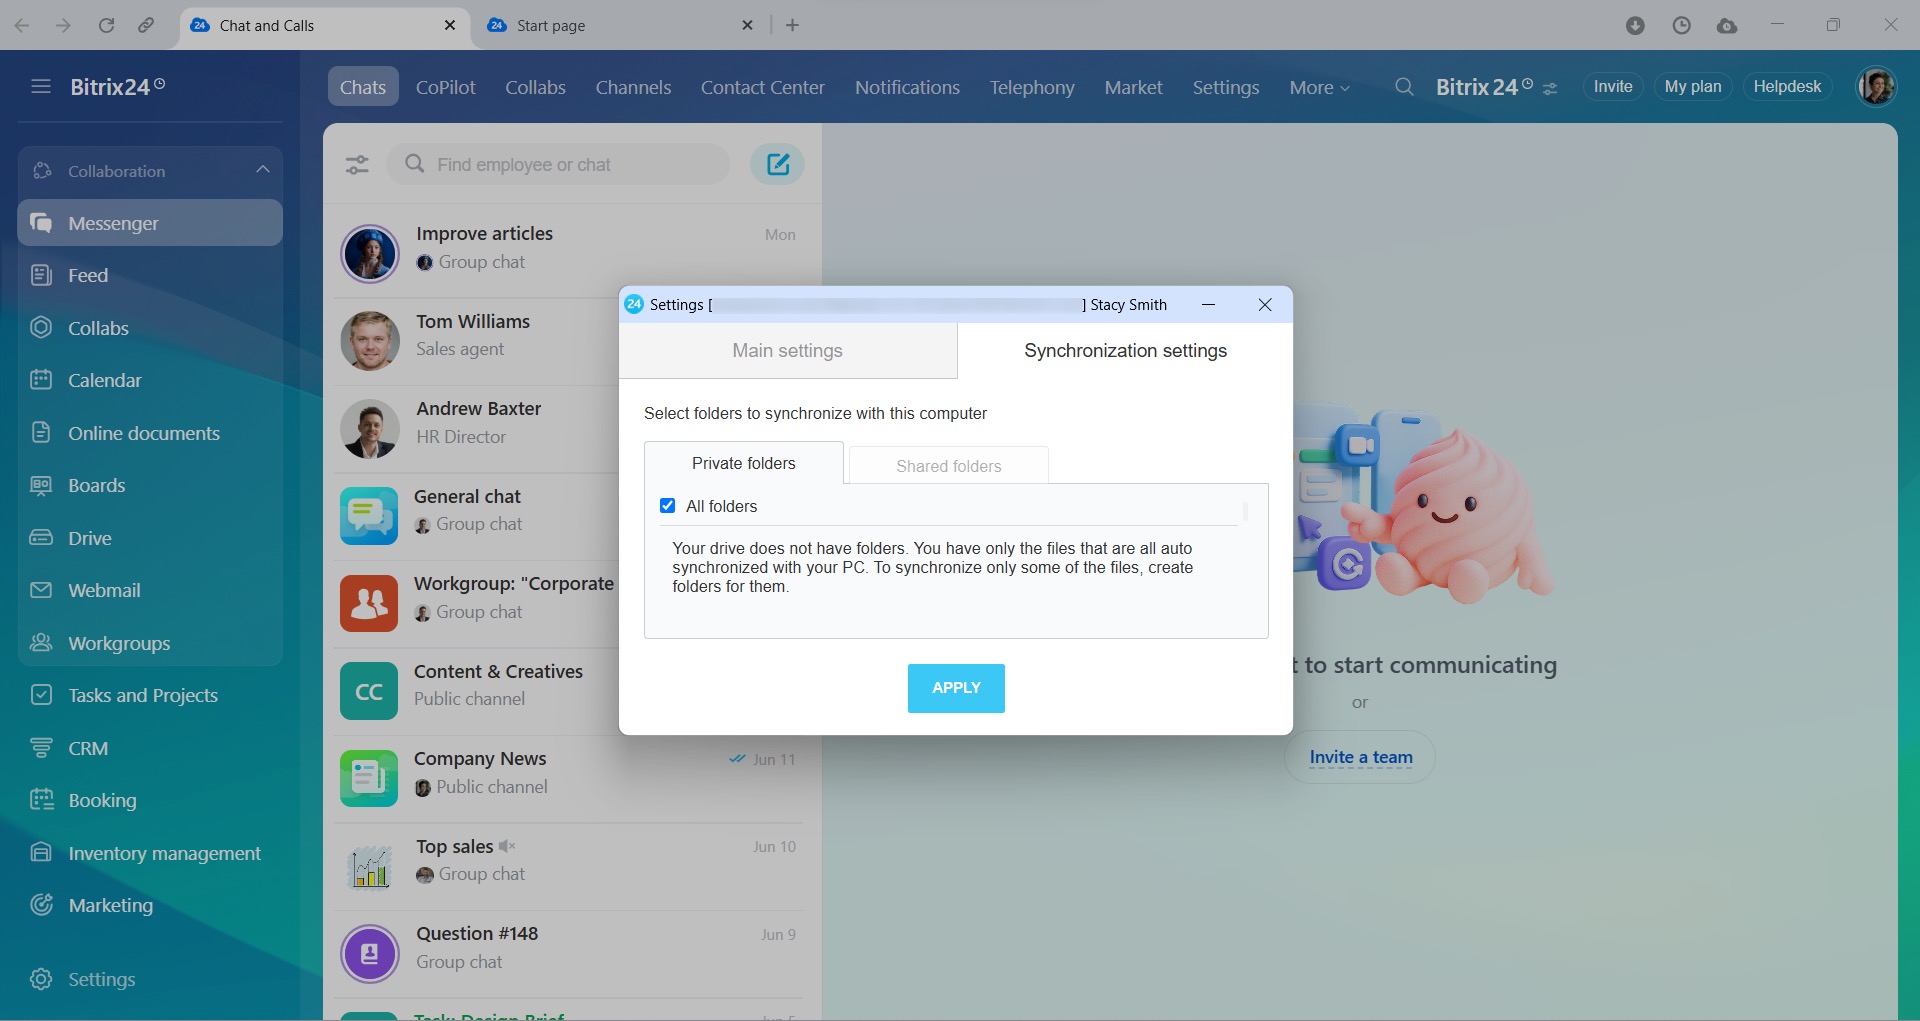Open Helpdesk in header
The height and width of the screenshot is (1021, 1920).
pyautogui.click(x=1787, y=87)
